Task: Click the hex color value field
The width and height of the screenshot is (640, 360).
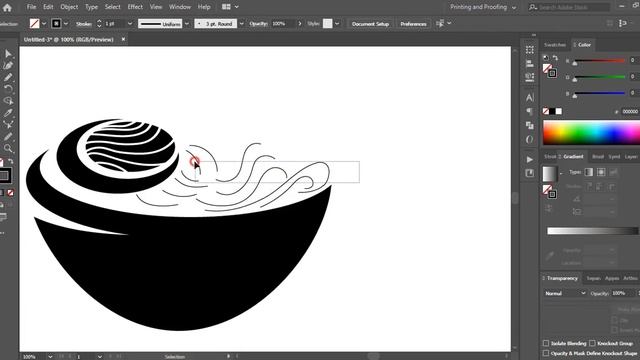Action: 630,111
